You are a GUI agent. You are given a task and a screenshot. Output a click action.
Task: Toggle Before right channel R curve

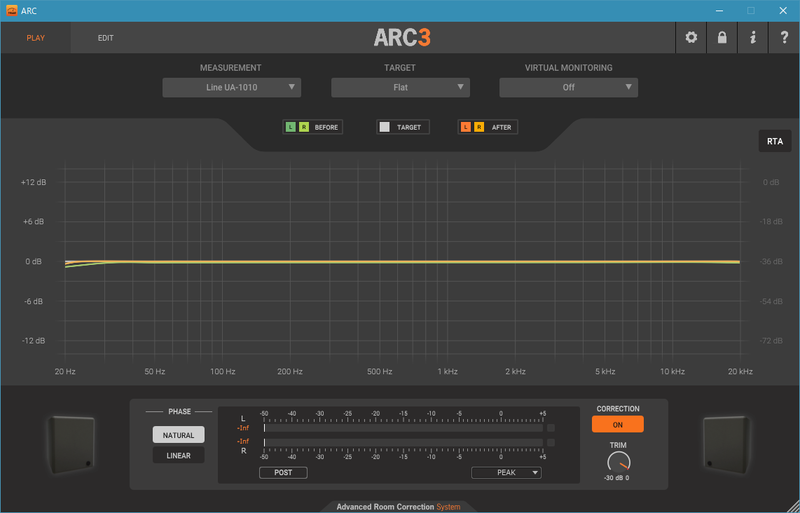coord(304,127)
